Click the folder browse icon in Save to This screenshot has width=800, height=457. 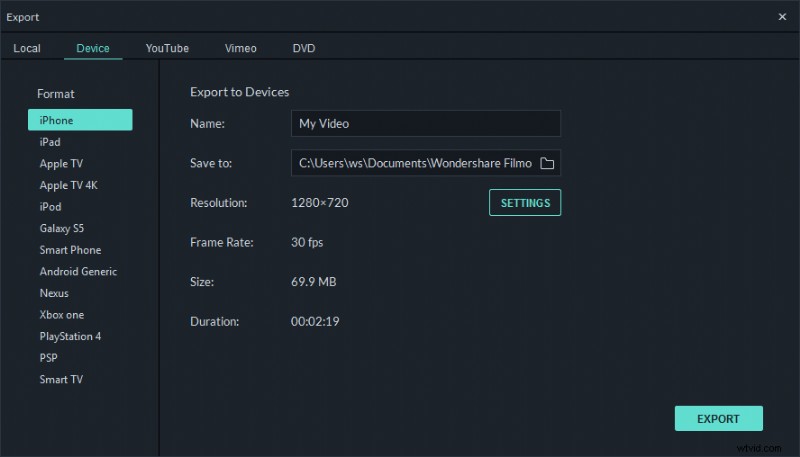point(547,163)
